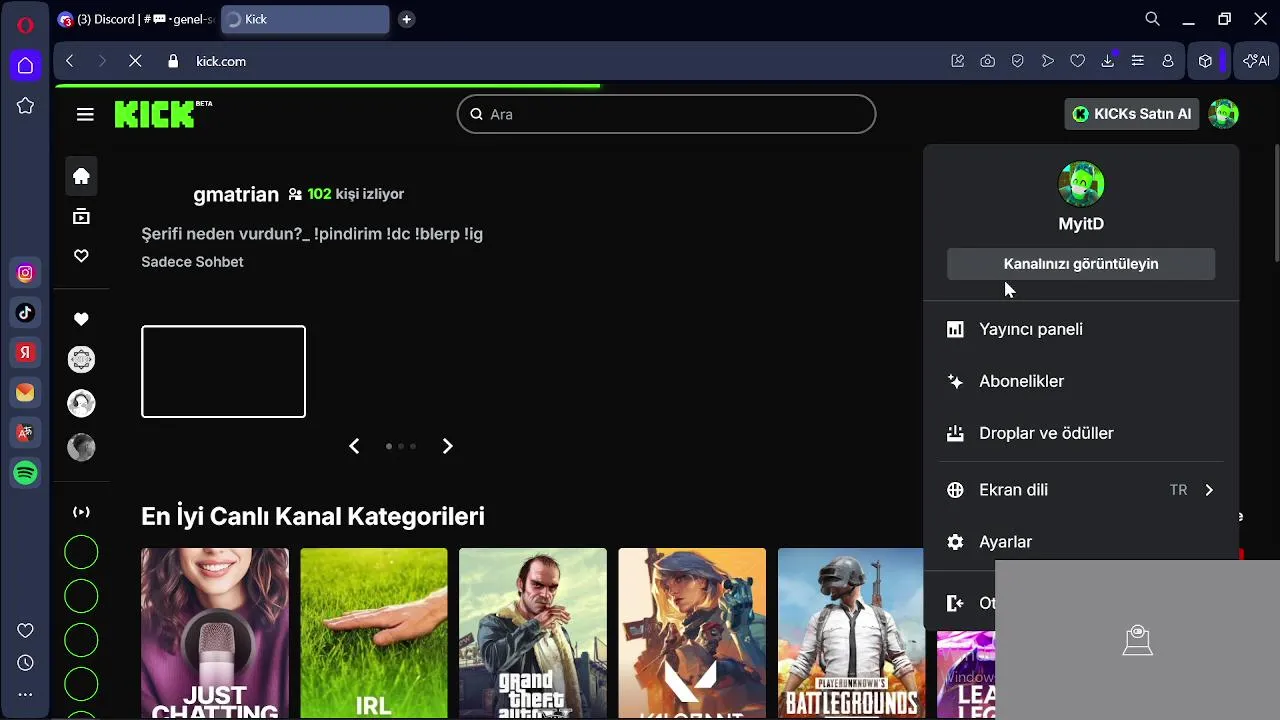The width and height of the screenshot is (1280, 720).
Task: Open Opera account profile icon in toolbar
Action: click(x=1167, y=61)
